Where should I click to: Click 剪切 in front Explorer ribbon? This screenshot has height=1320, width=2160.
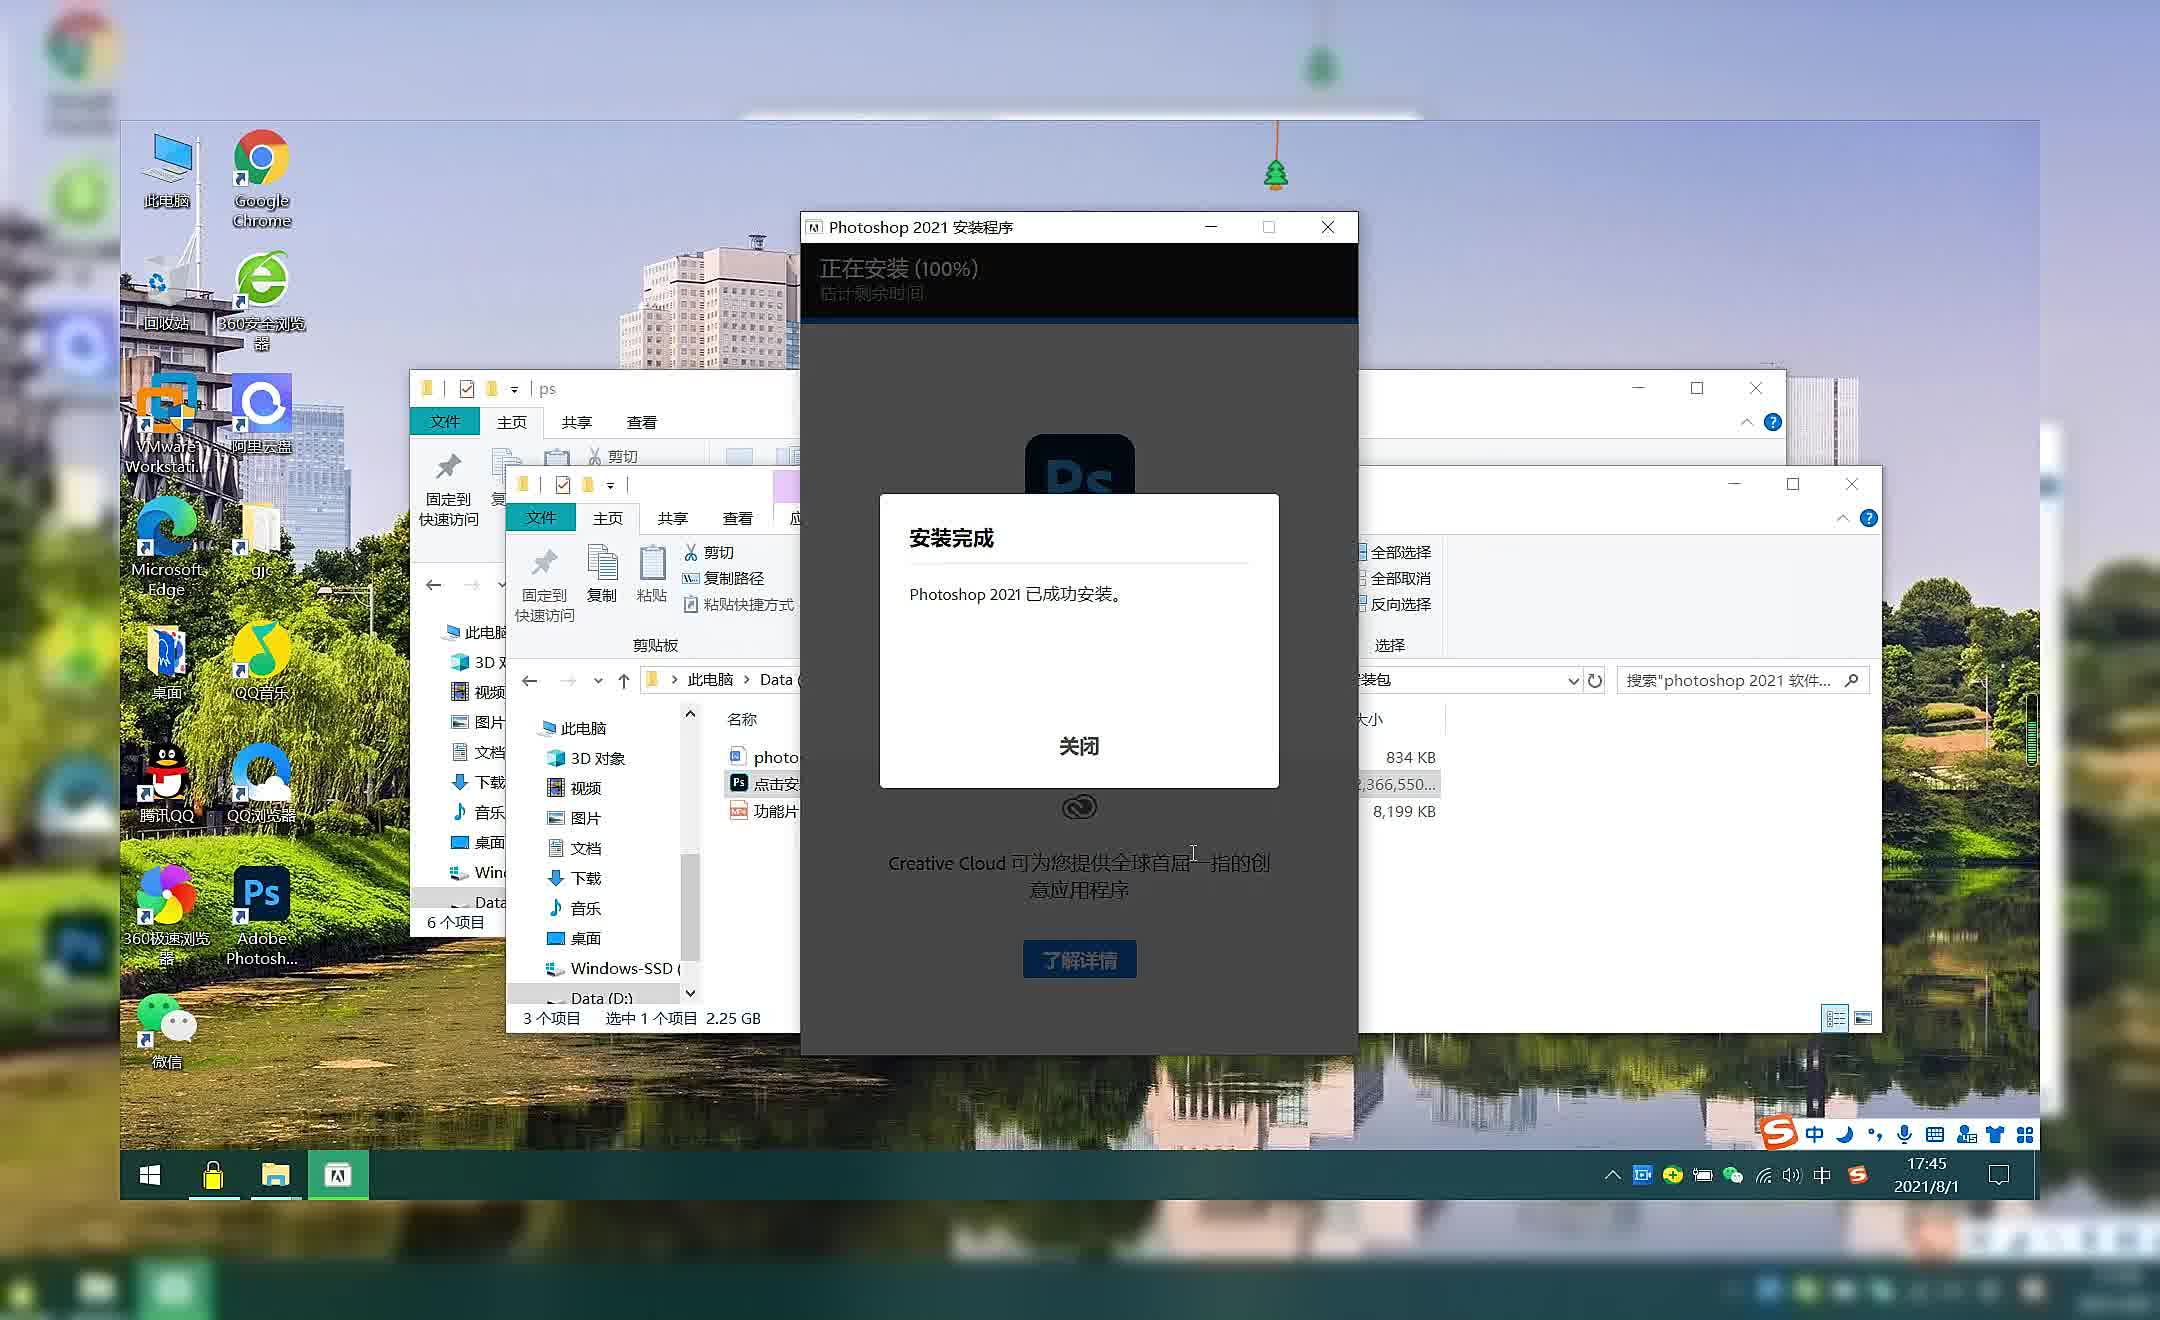(709, 552)
